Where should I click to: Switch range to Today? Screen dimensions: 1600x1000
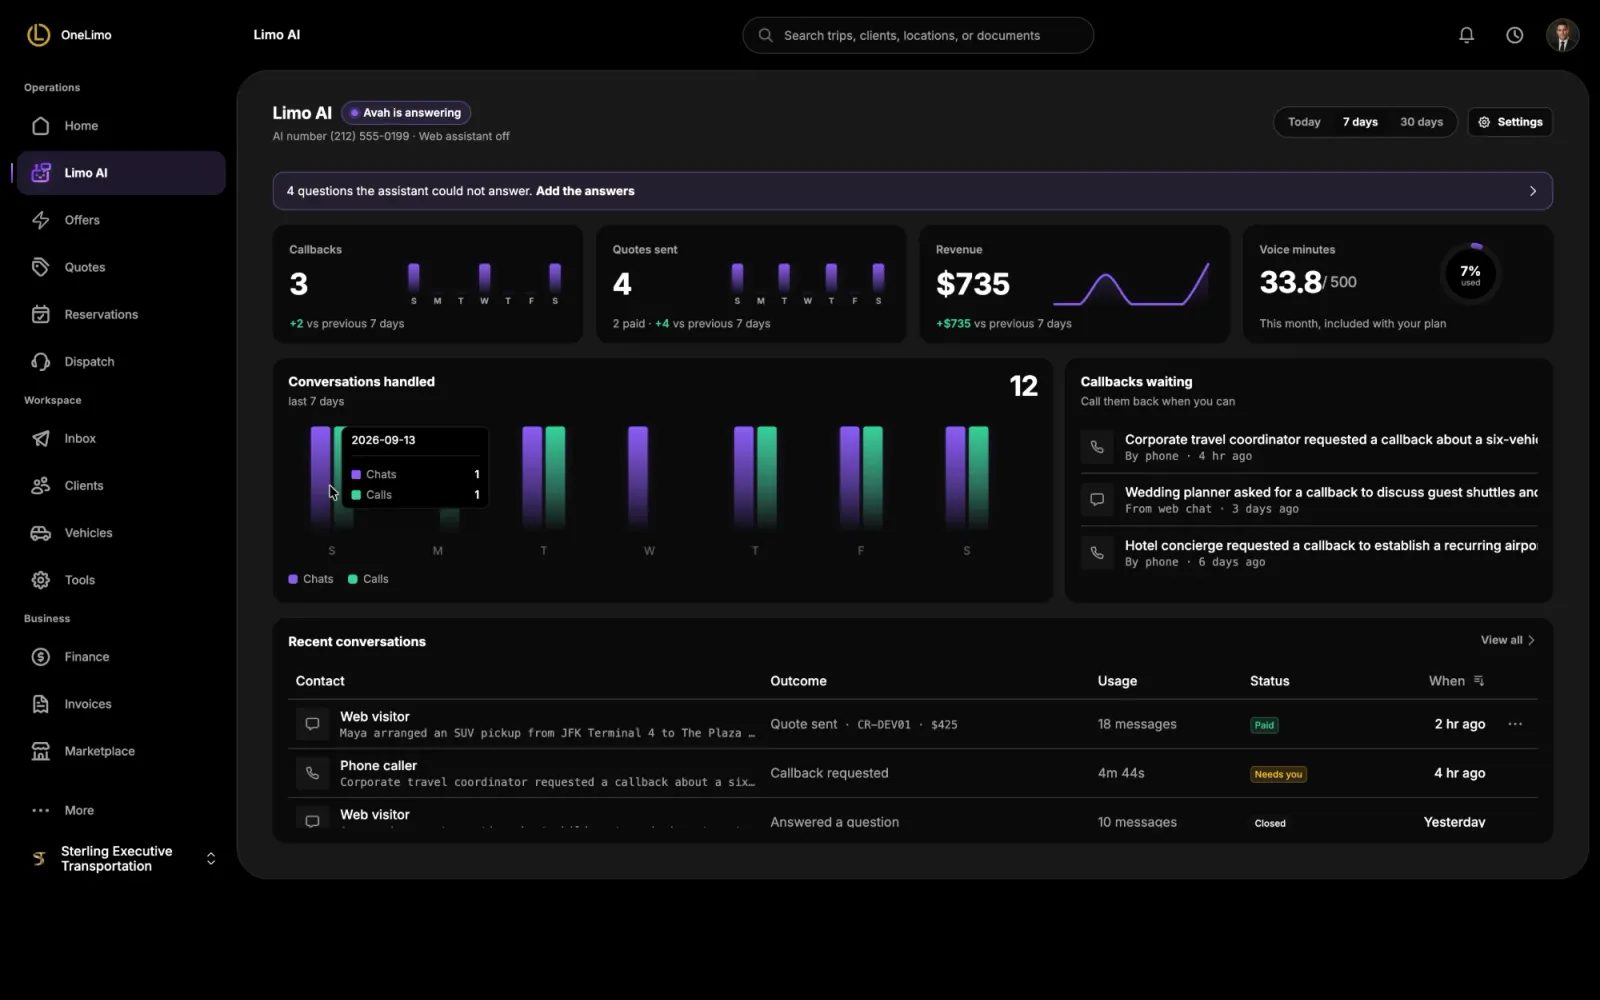[1304, 122]
